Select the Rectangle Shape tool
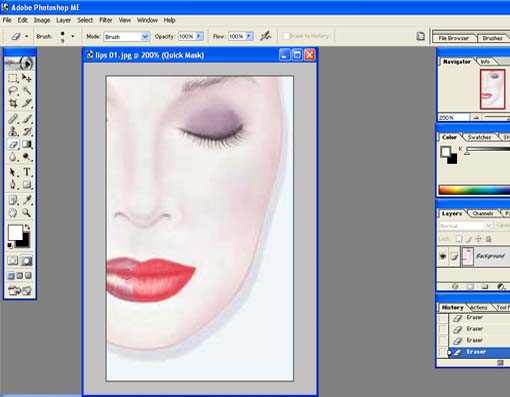Screen dimensions: 510x397 click(27, 184)
